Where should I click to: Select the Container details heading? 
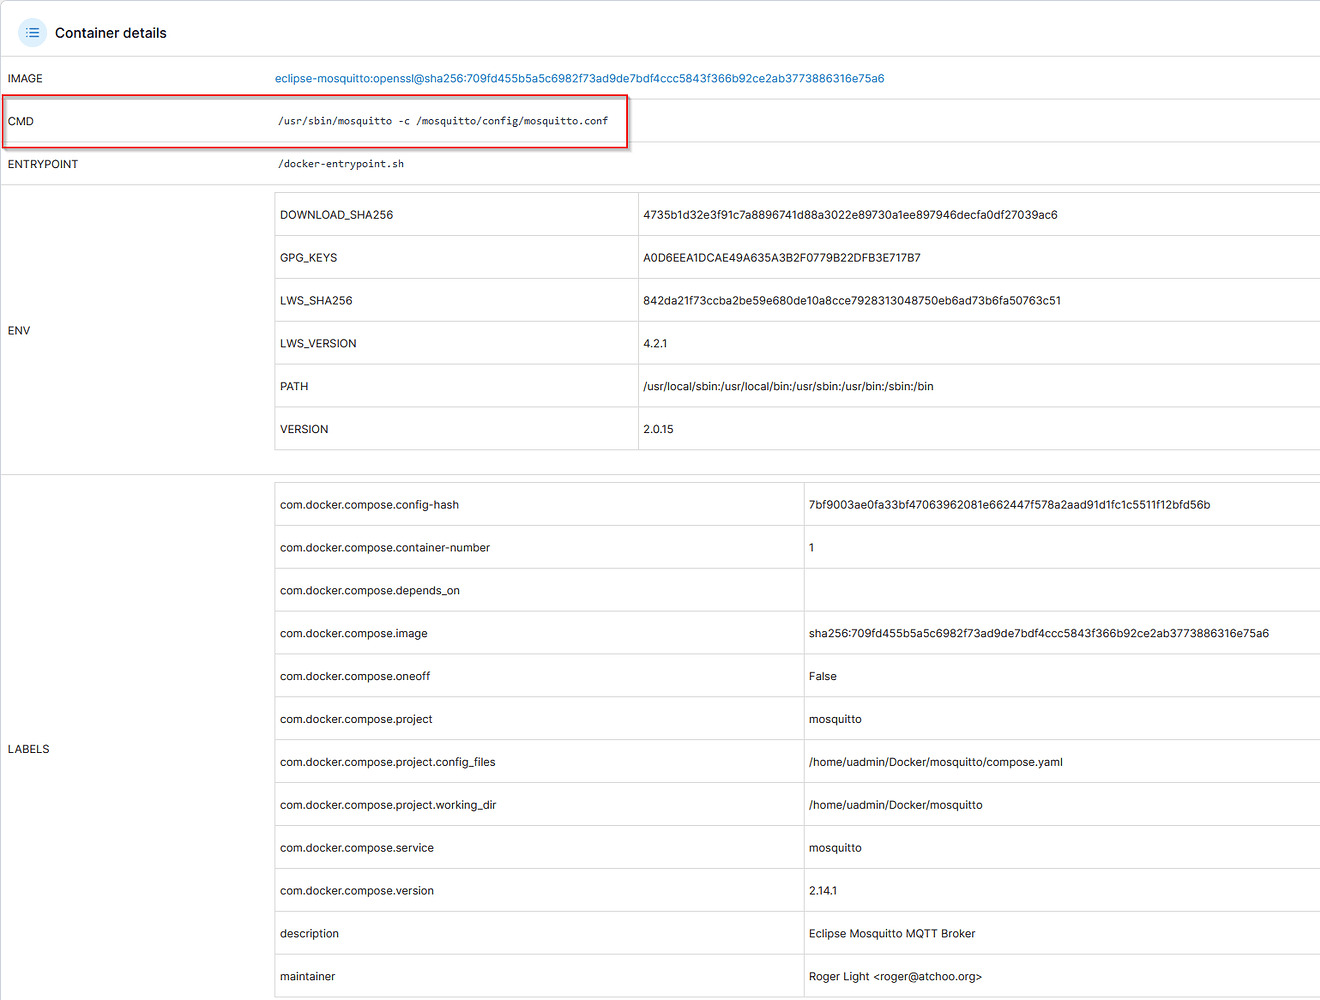[111, 33]
